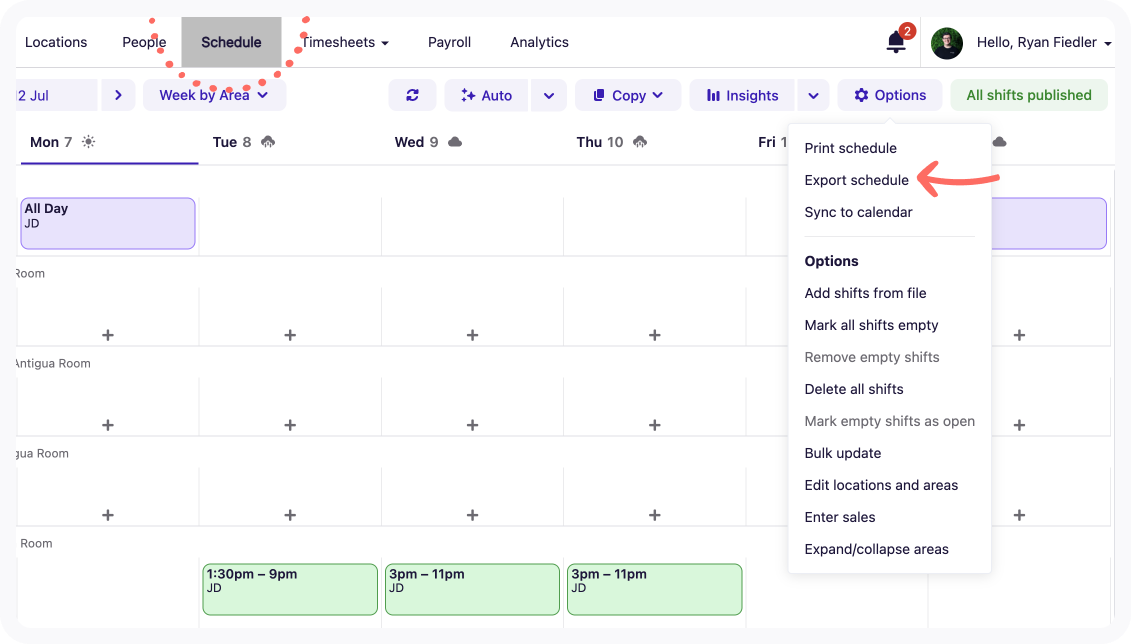Screen dimensions: 1131x644
Task: Expand the arrow next to Auto
Action: (x=549, y=95)
